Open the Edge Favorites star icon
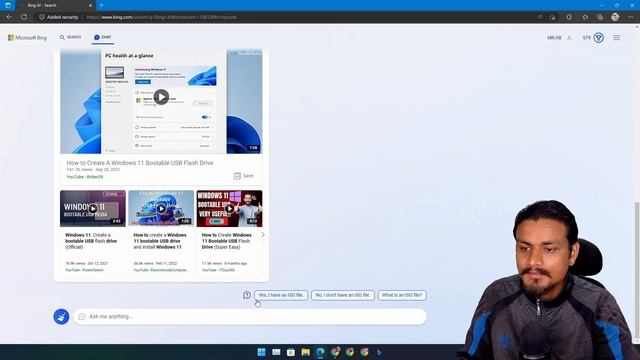The image size is (640, 360). pos(585,17)
